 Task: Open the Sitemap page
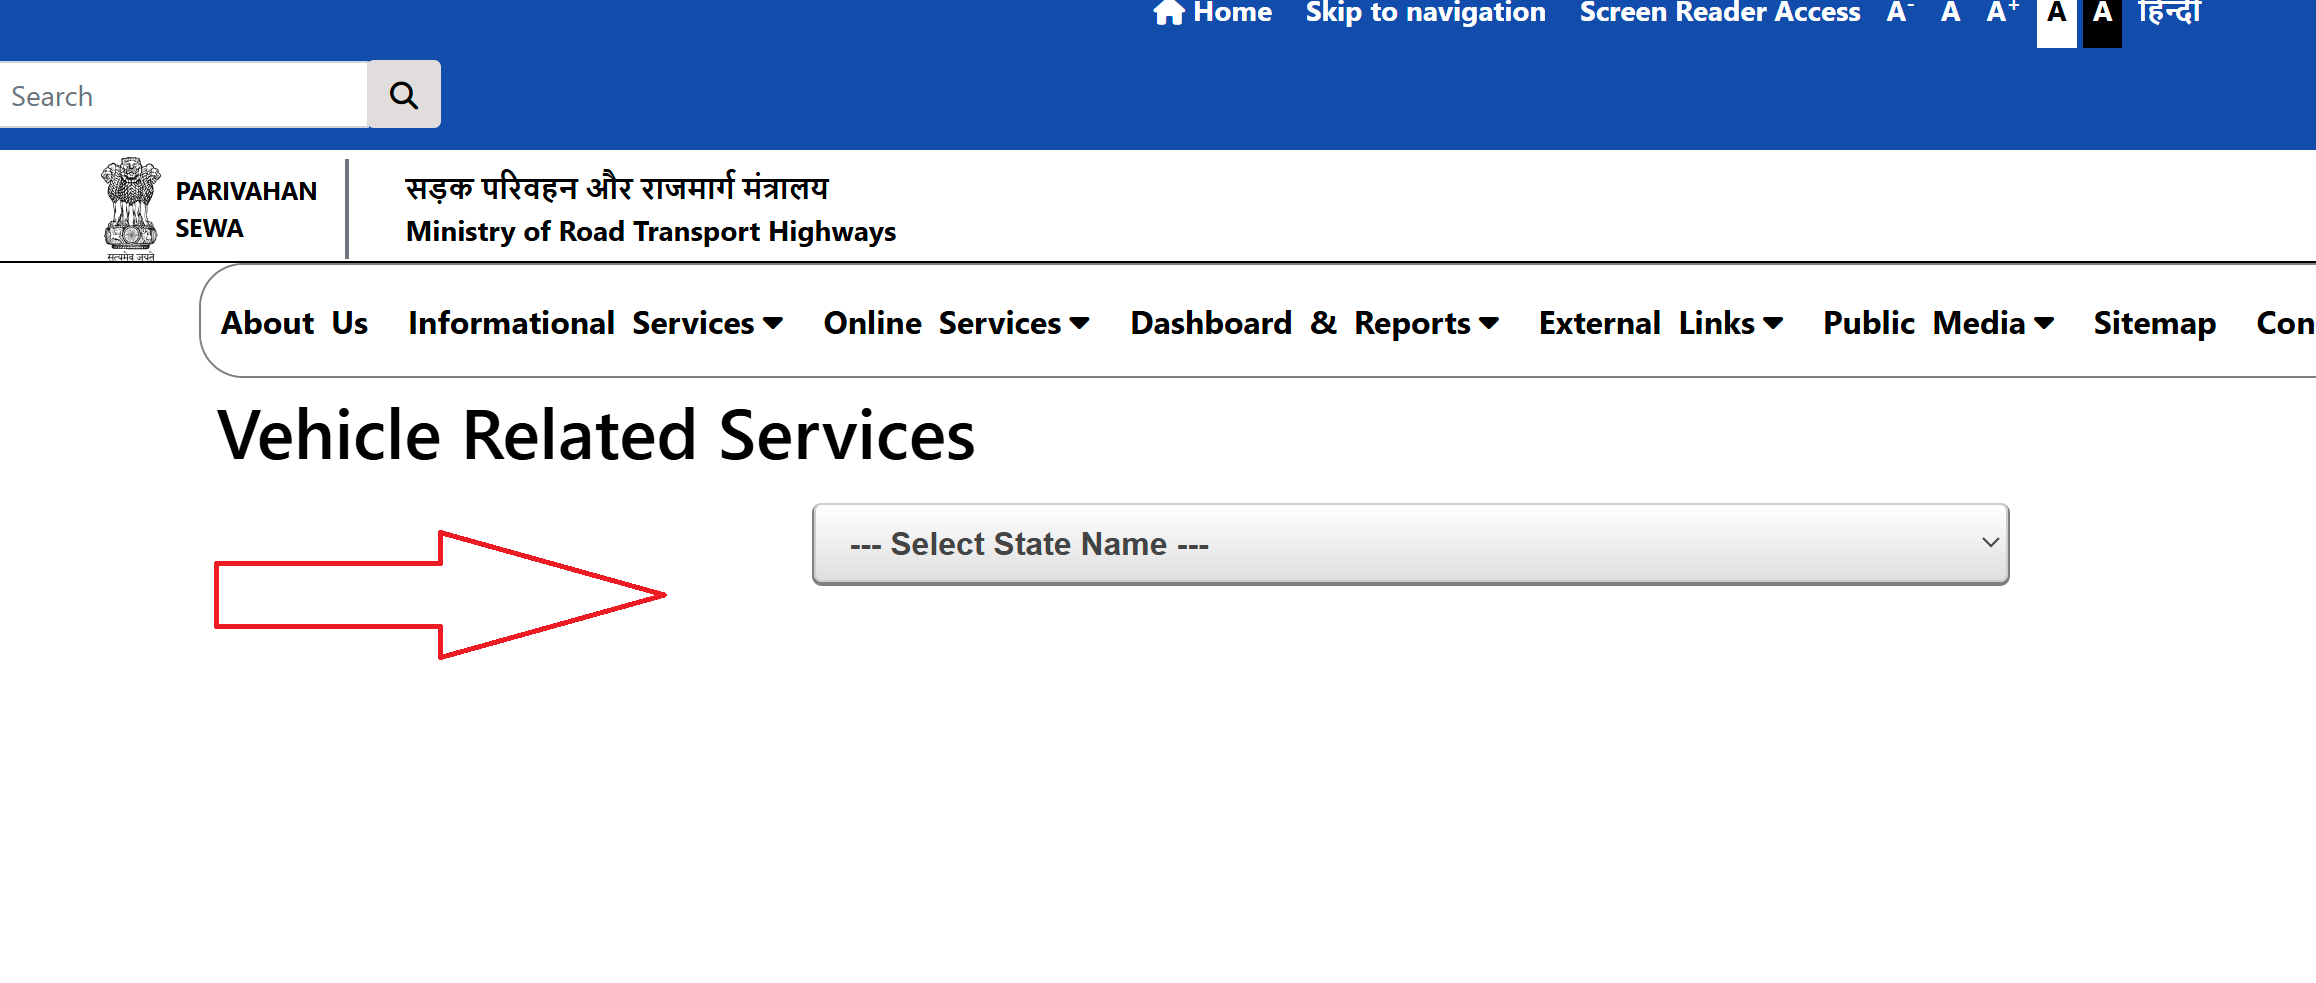click(x=2153, y=322)
